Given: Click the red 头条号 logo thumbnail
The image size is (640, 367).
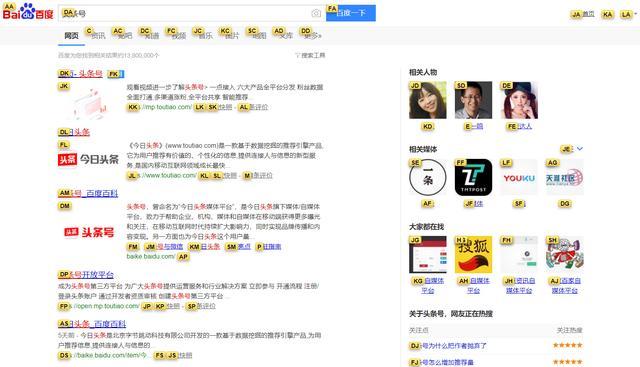Looking at the screenshot, I should tap(89, 232).
